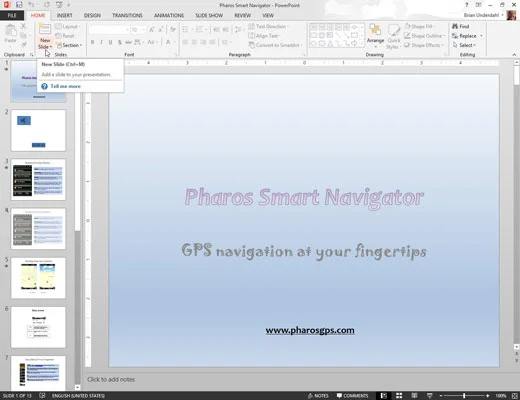Click the Cut scissors icon
This screenshot has height=400, width=520.
[23, 26]
